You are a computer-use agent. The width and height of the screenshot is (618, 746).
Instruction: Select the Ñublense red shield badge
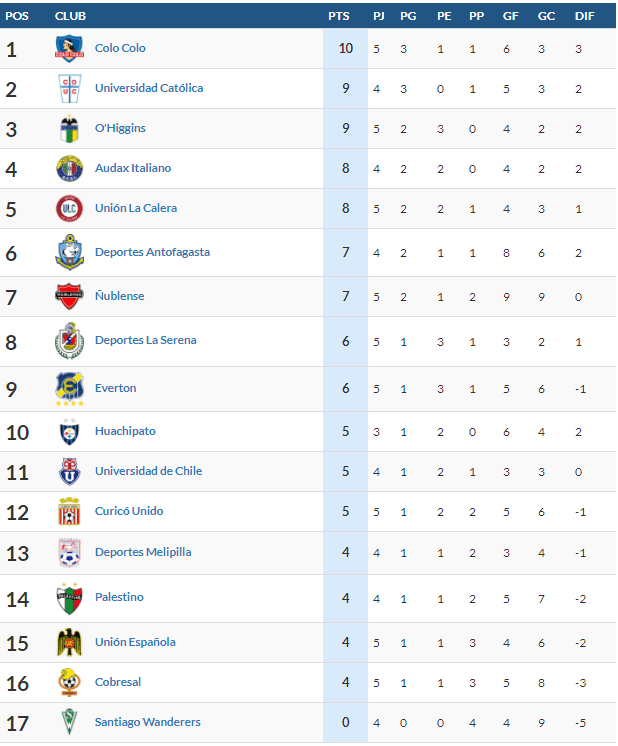(x=69, y=296)
